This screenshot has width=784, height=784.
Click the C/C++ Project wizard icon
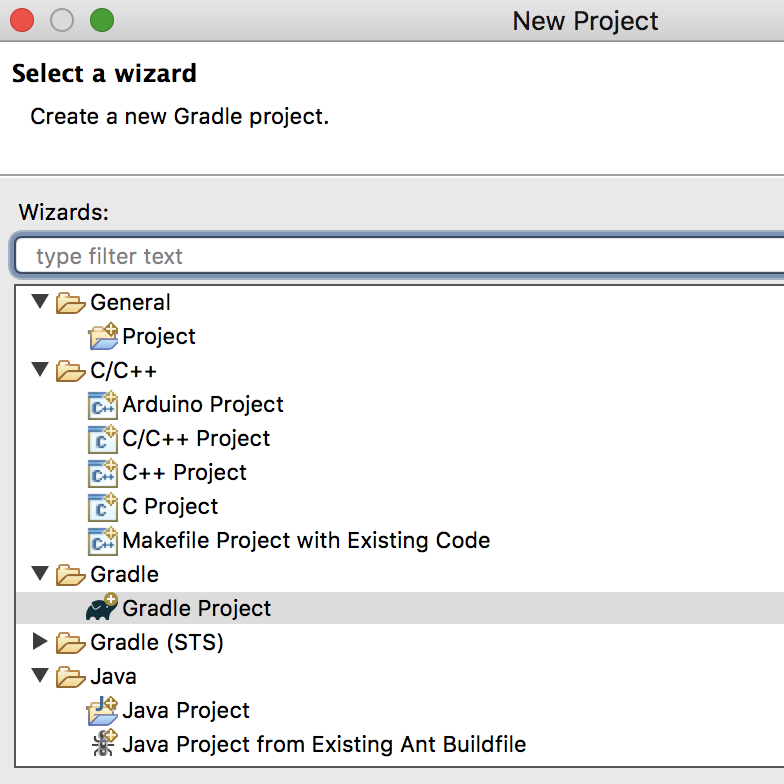coord(103,438)
